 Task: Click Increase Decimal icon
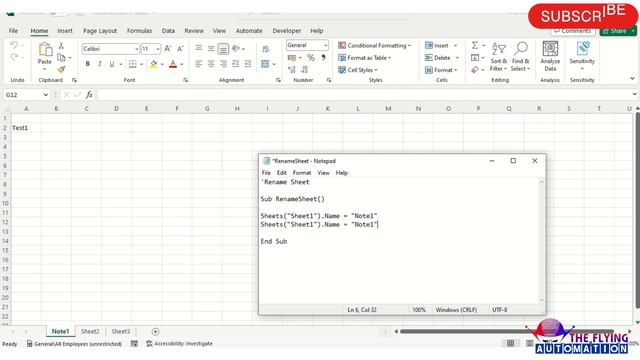point(292,70)
